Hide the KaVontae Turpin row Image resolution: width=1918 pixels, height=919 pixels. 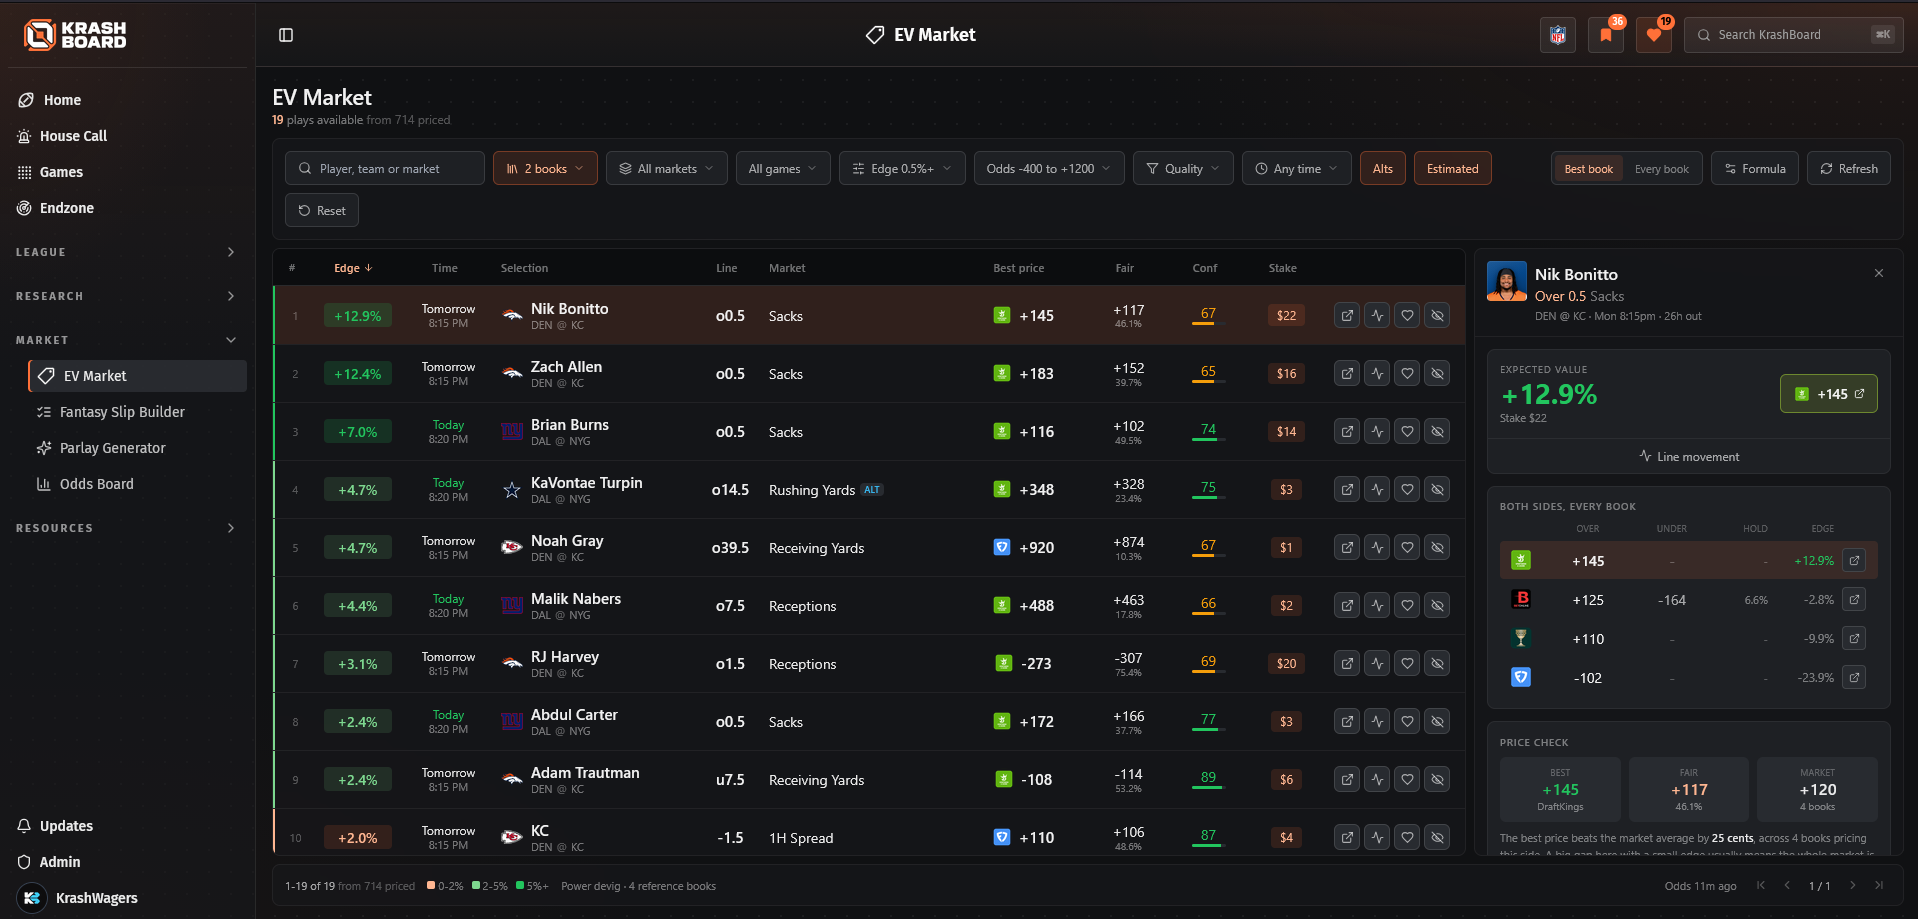(1437, 490)
